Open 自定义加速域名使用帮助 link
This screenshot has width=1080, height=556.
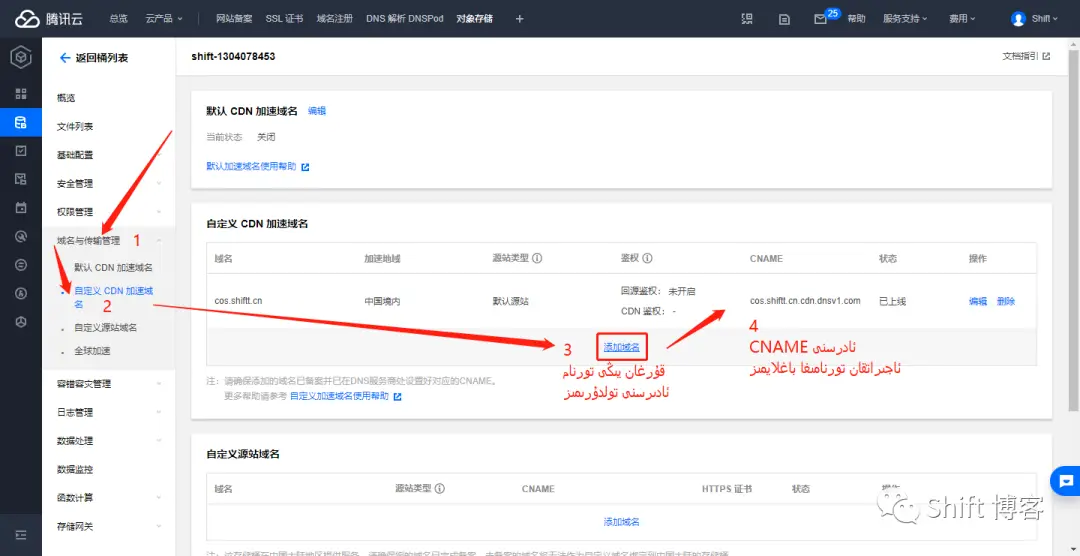coord(340,396)
